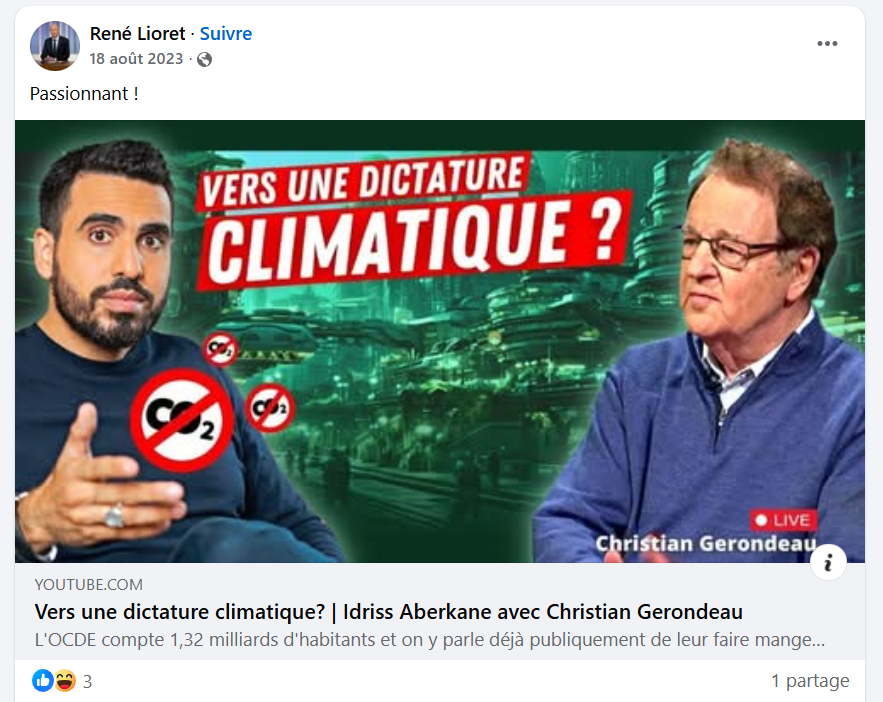
Task: Open the 18 août 2023 post timestamp
Action: (x=136, y=59)
